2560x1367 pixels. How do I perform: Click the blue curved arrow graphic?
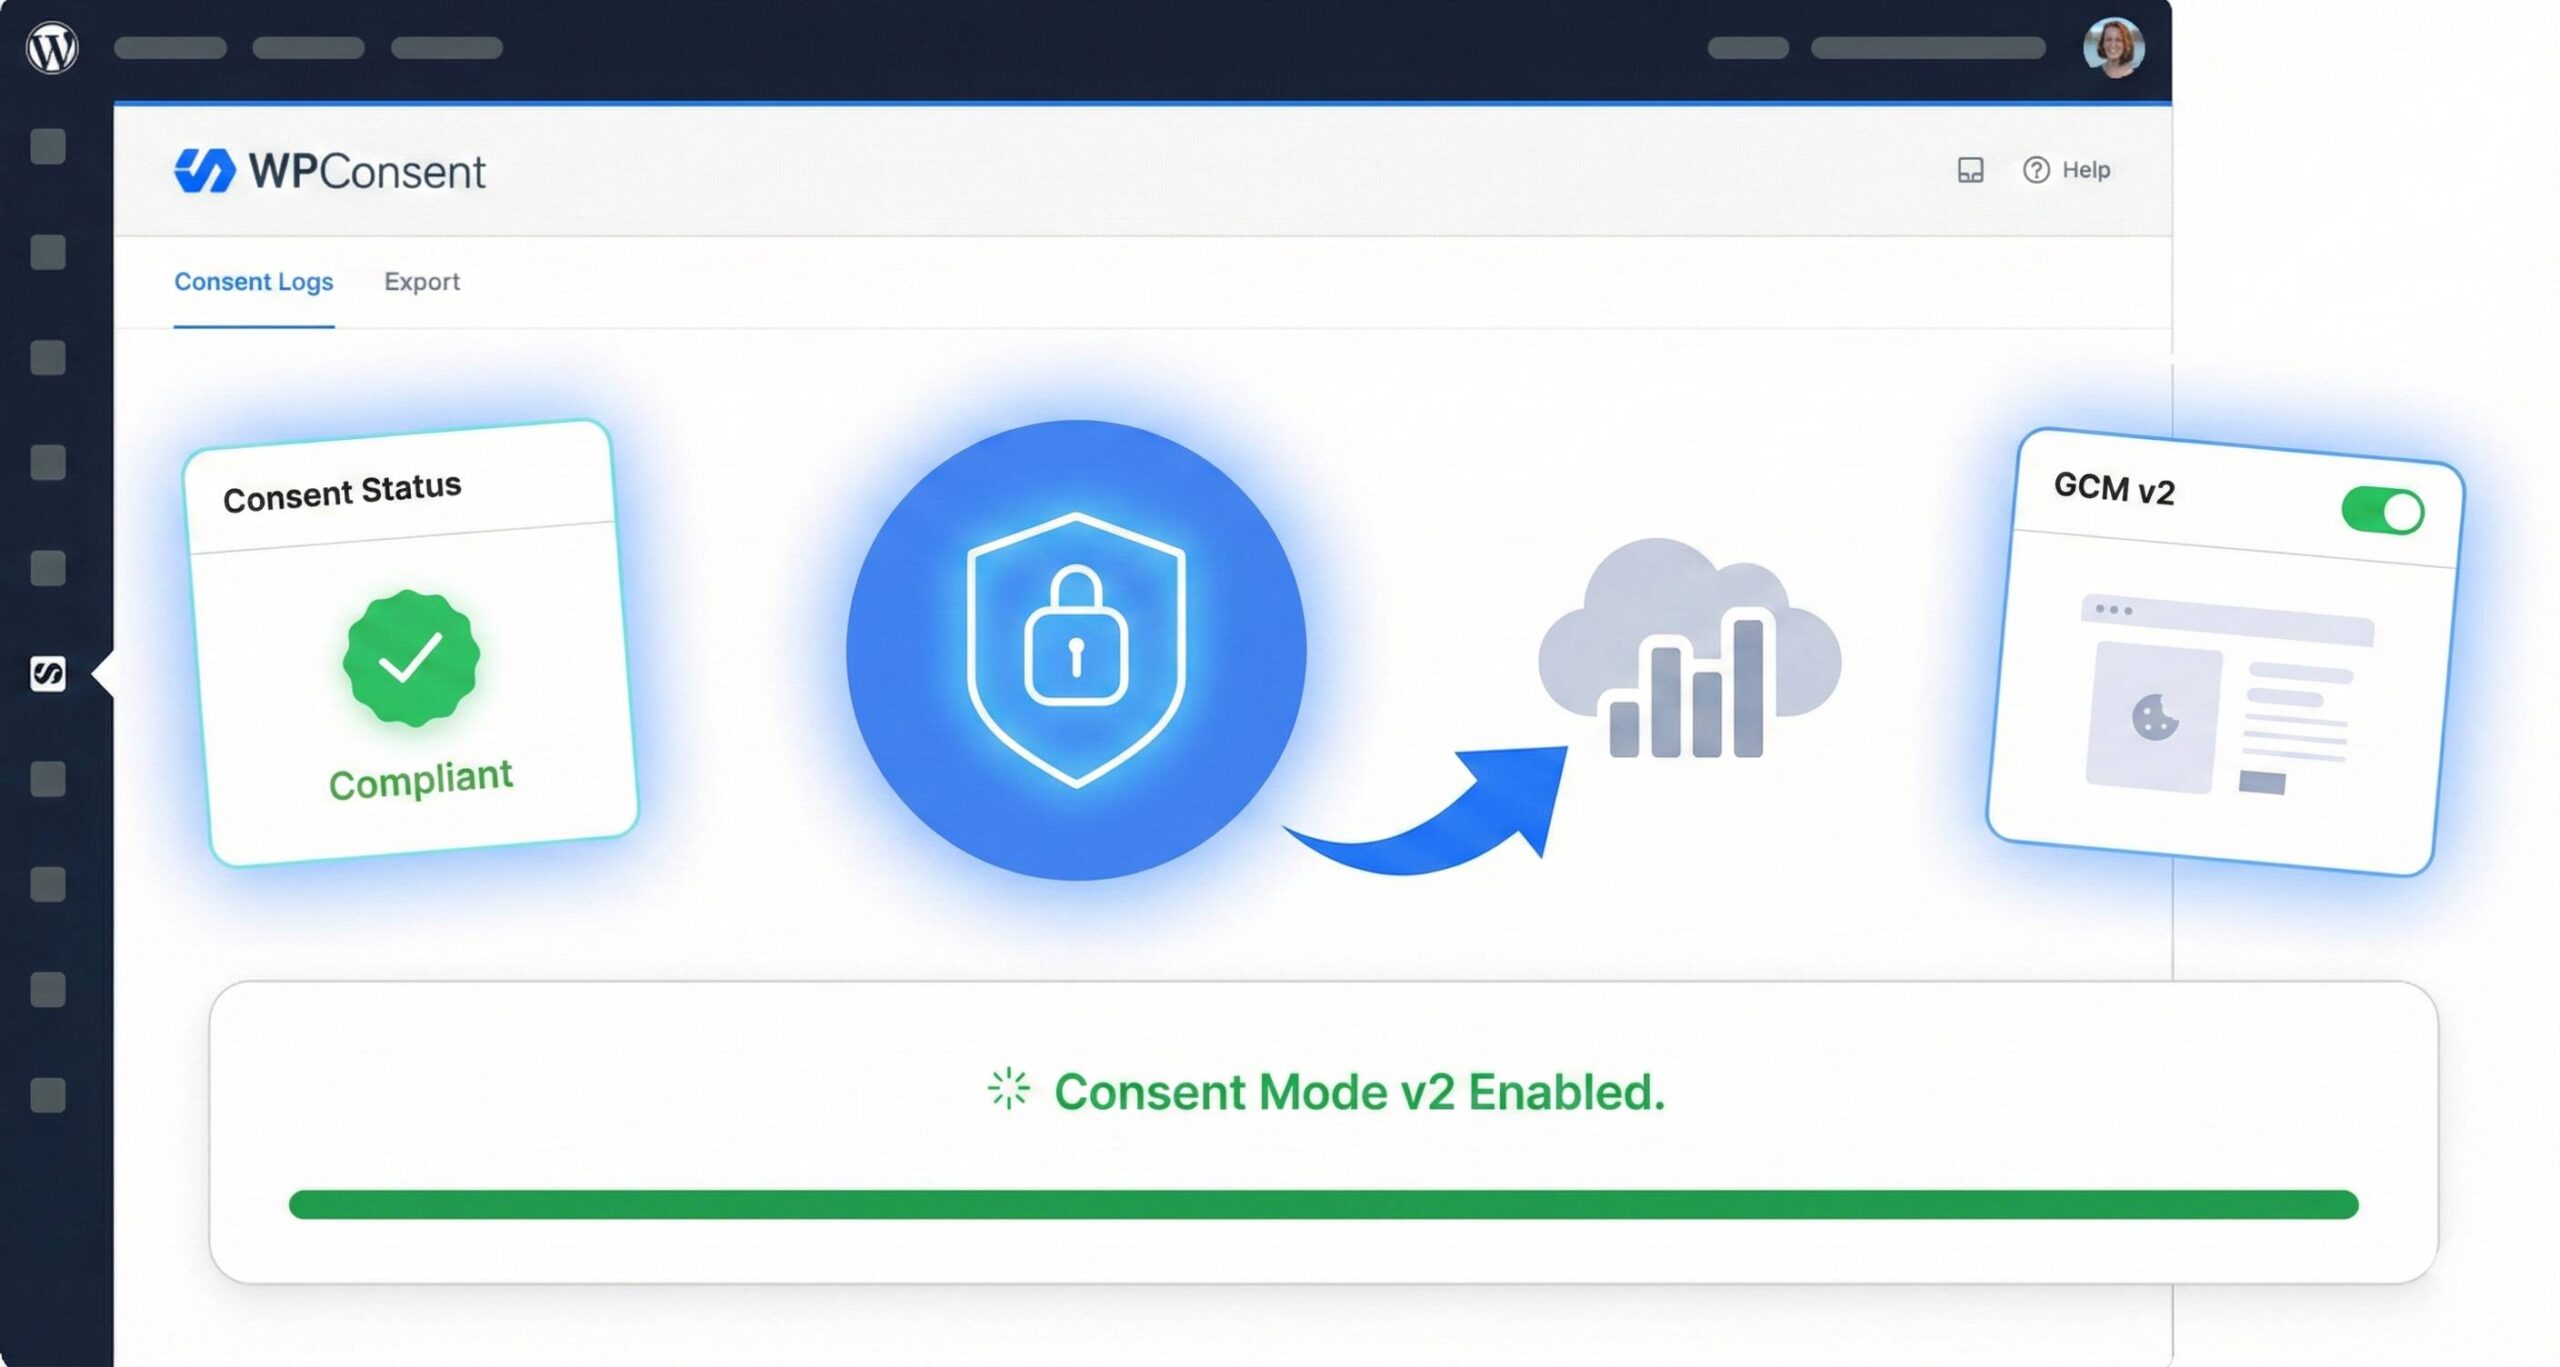click(1425, 810)
